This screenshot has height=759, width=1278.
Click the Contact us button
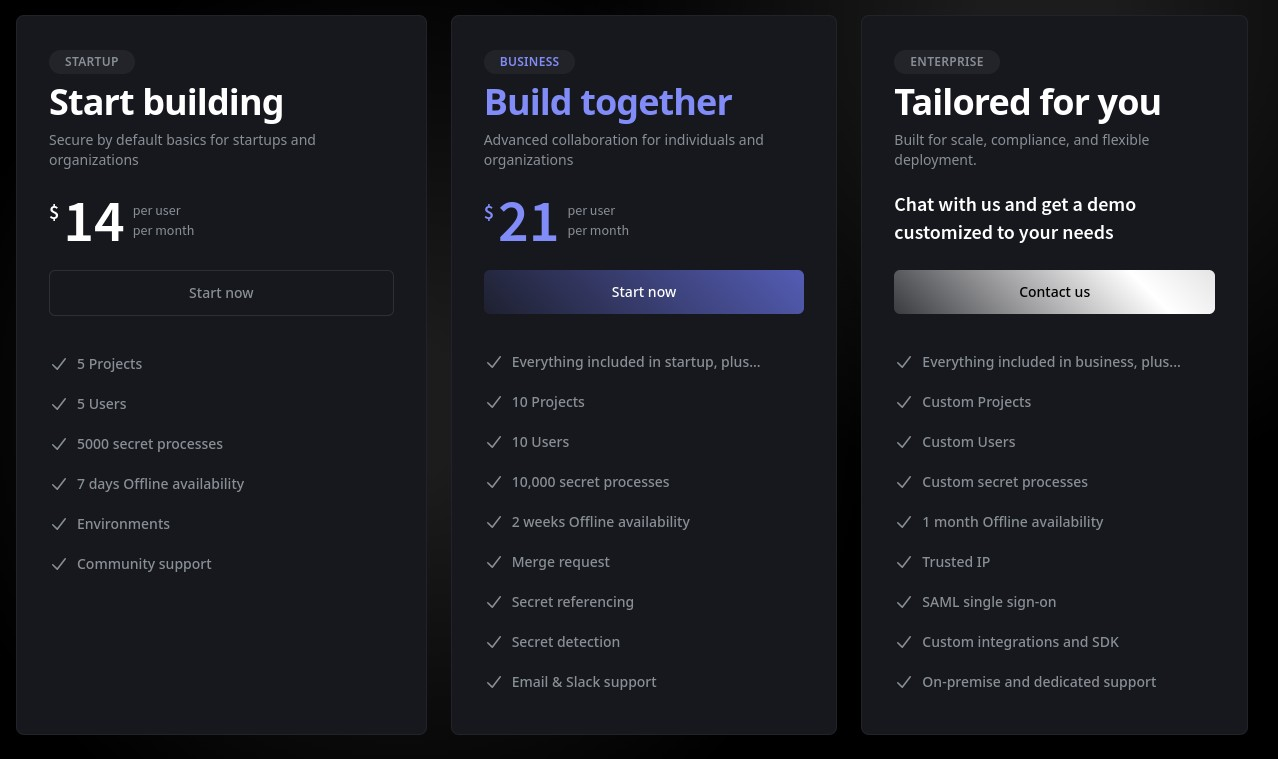click(x=1054, y=292)
